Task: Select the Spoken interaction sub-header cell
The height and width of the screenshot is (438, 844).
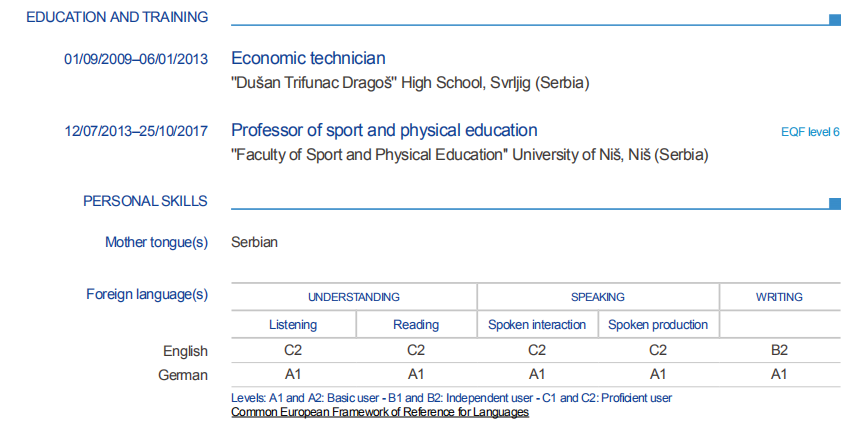Action: click(537, 325)
